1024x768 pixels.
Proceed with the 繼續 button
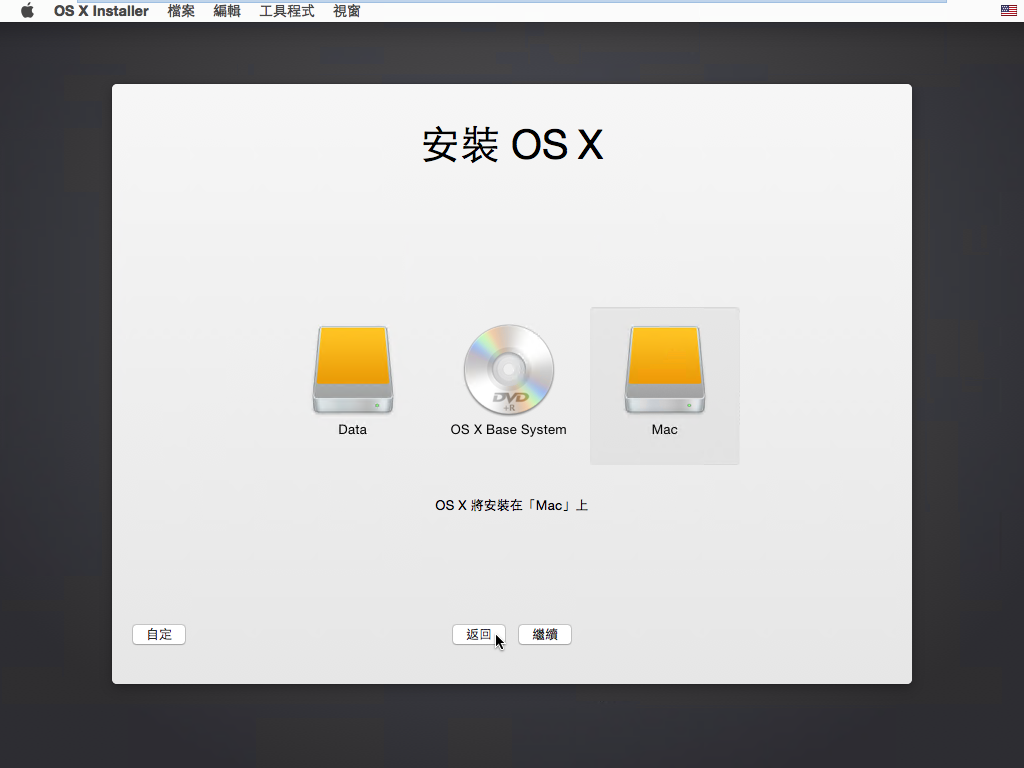pyautogui.click(x=545, y=634)
